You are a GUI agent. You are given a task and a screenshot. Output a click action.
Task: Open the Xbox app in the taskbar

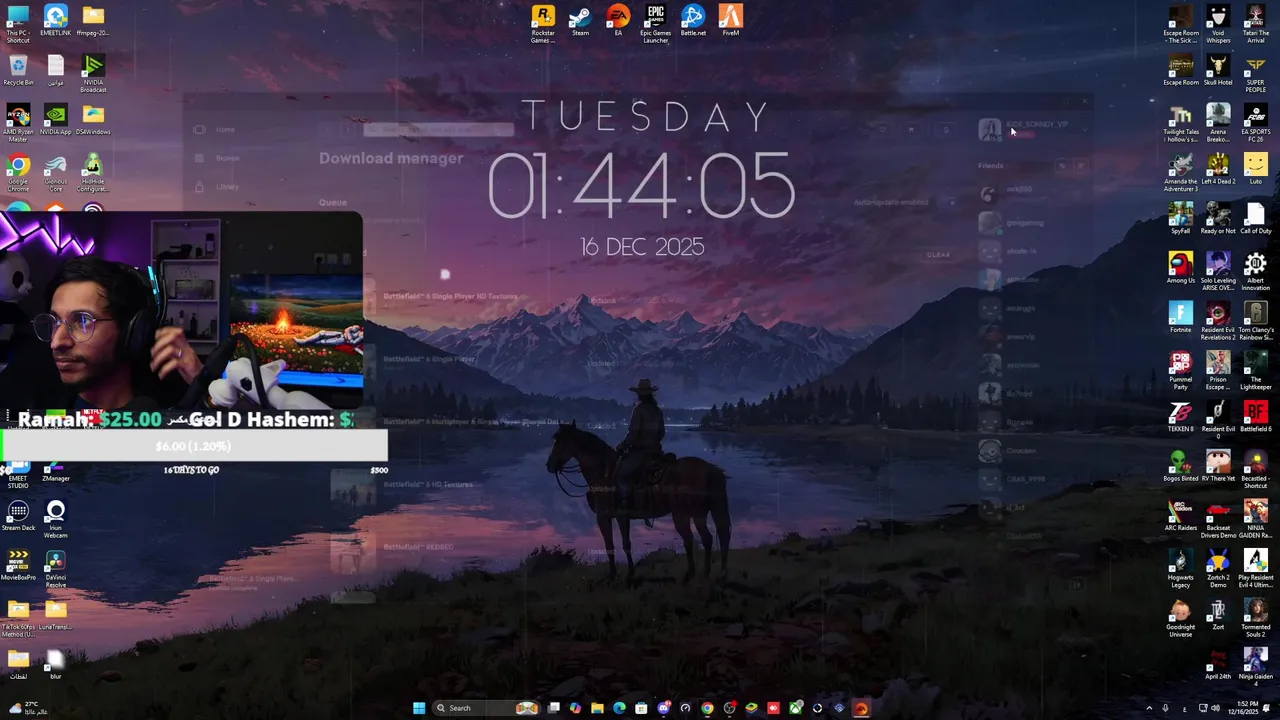[795, 708]
